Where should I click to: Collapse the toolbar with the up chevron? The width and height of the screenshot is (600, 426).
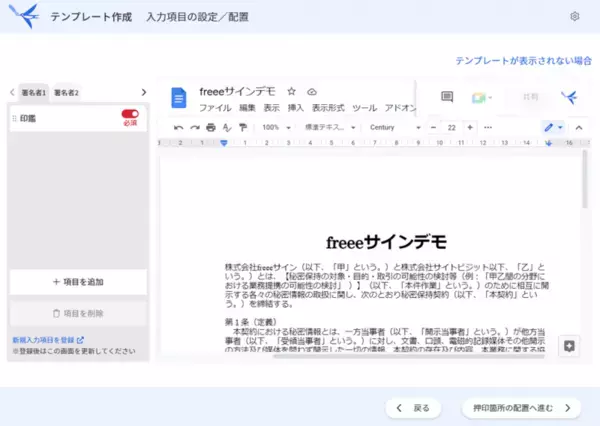576,128
